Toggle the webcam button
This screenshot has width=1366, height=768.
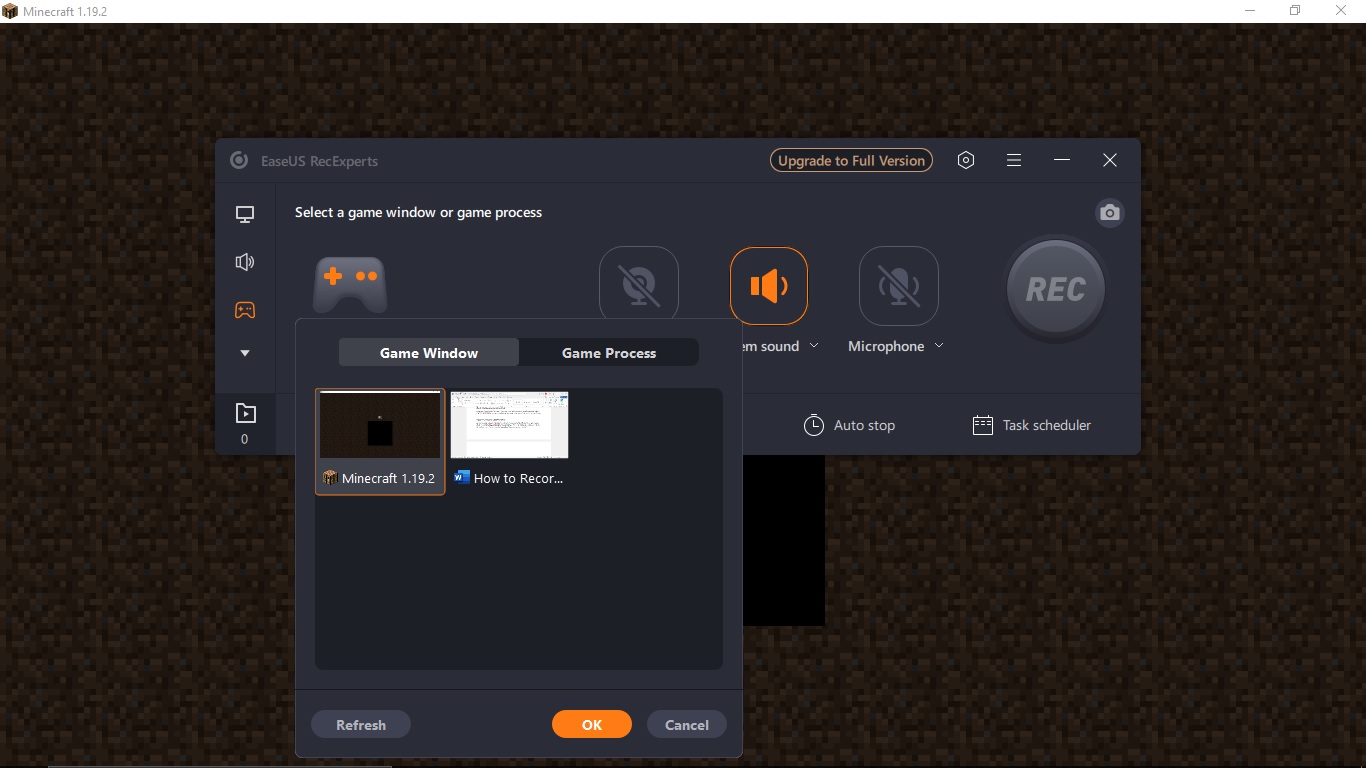(x=639, y=286)
